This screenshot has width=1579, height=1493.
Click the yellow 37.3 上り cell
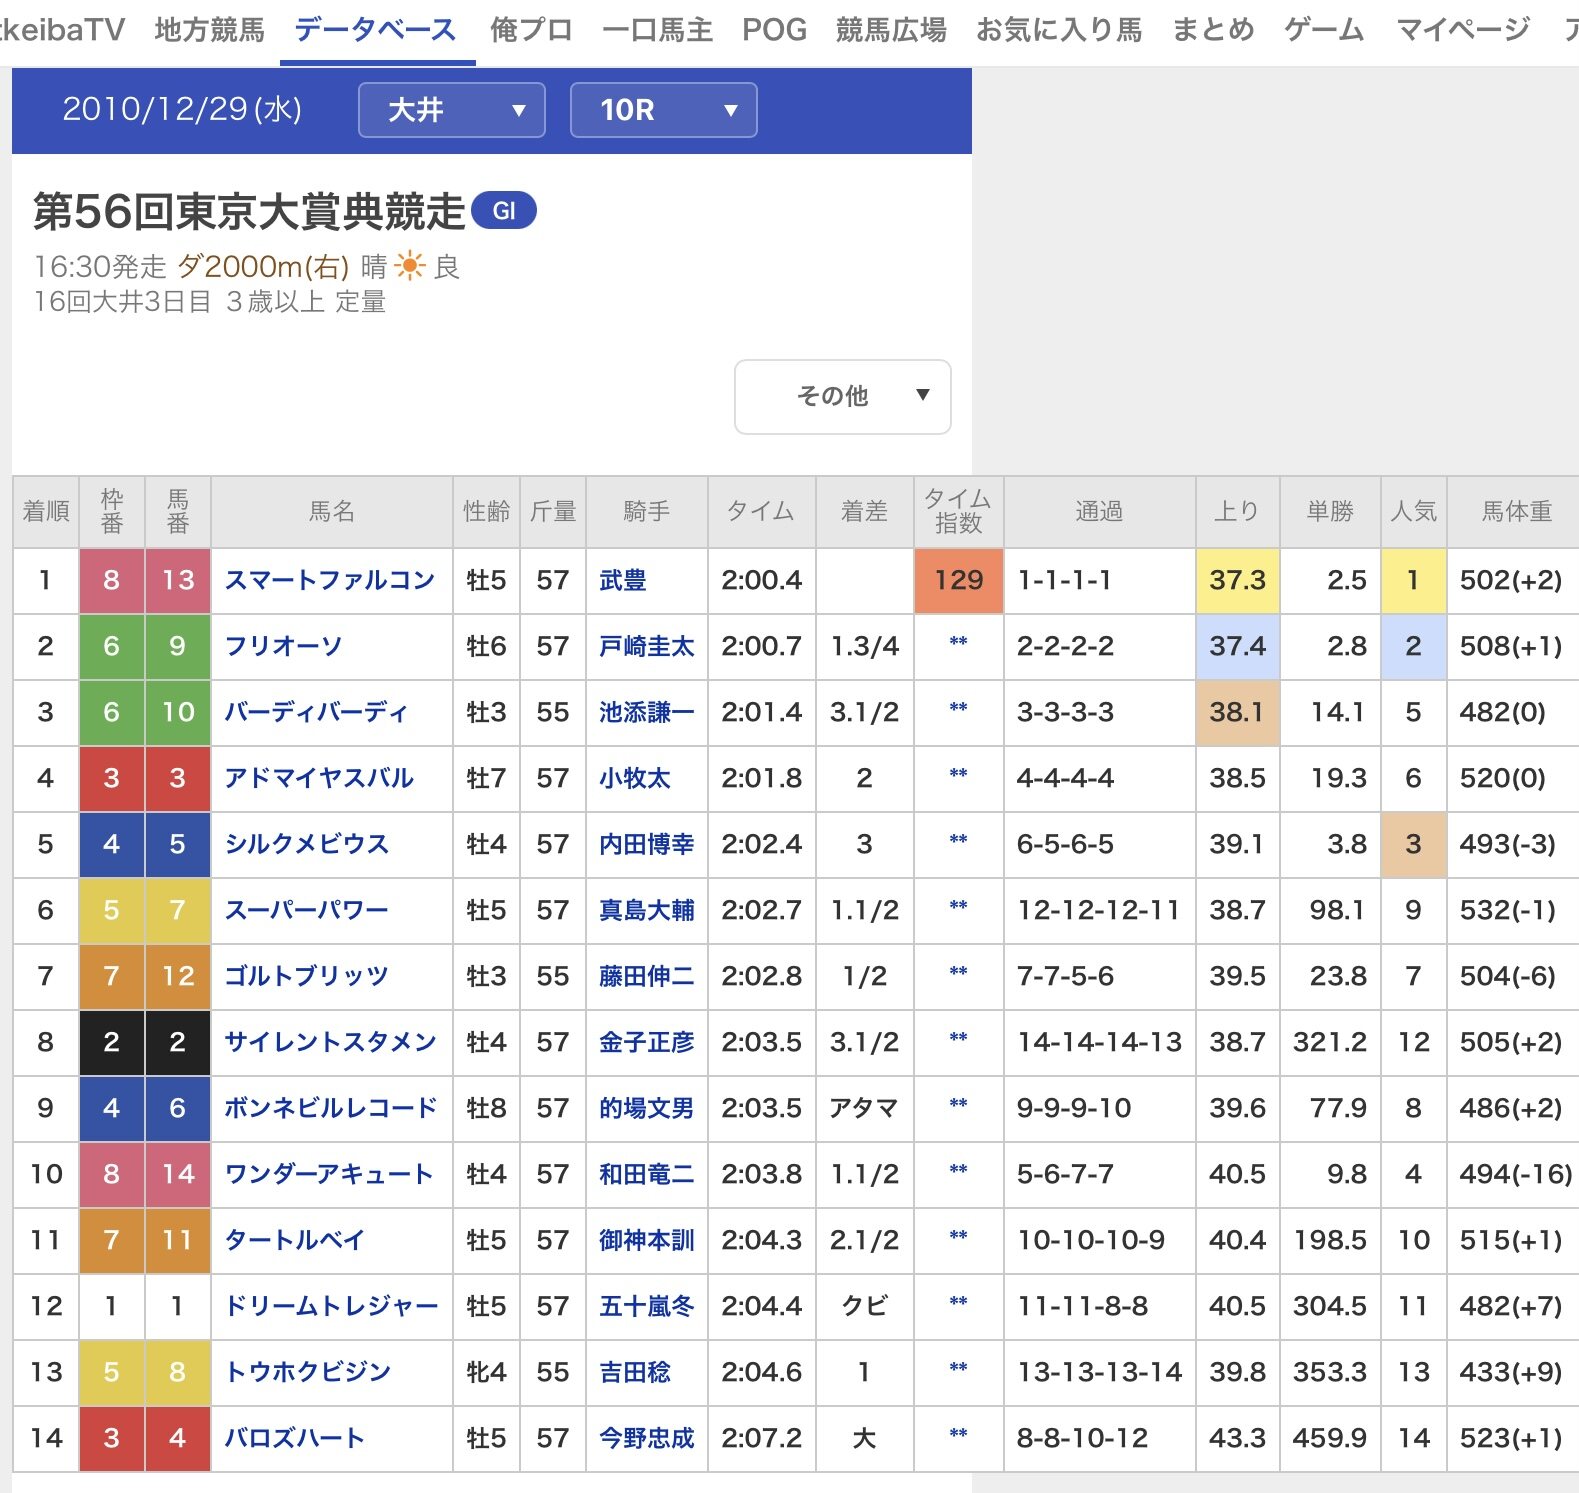click(x=1237, y=580)
